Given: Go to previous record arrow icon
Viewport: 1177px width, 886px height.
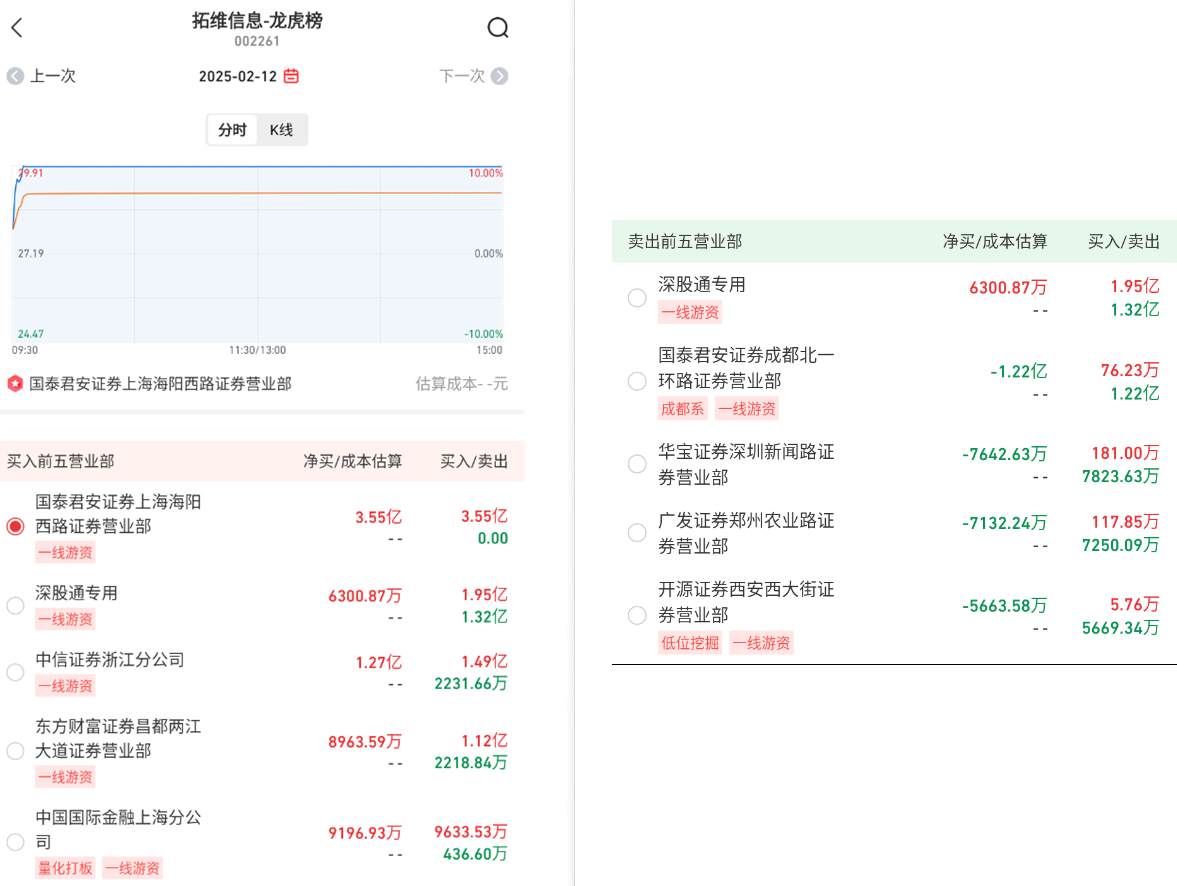Looking at the screenshot, I should tap(15, 76).
